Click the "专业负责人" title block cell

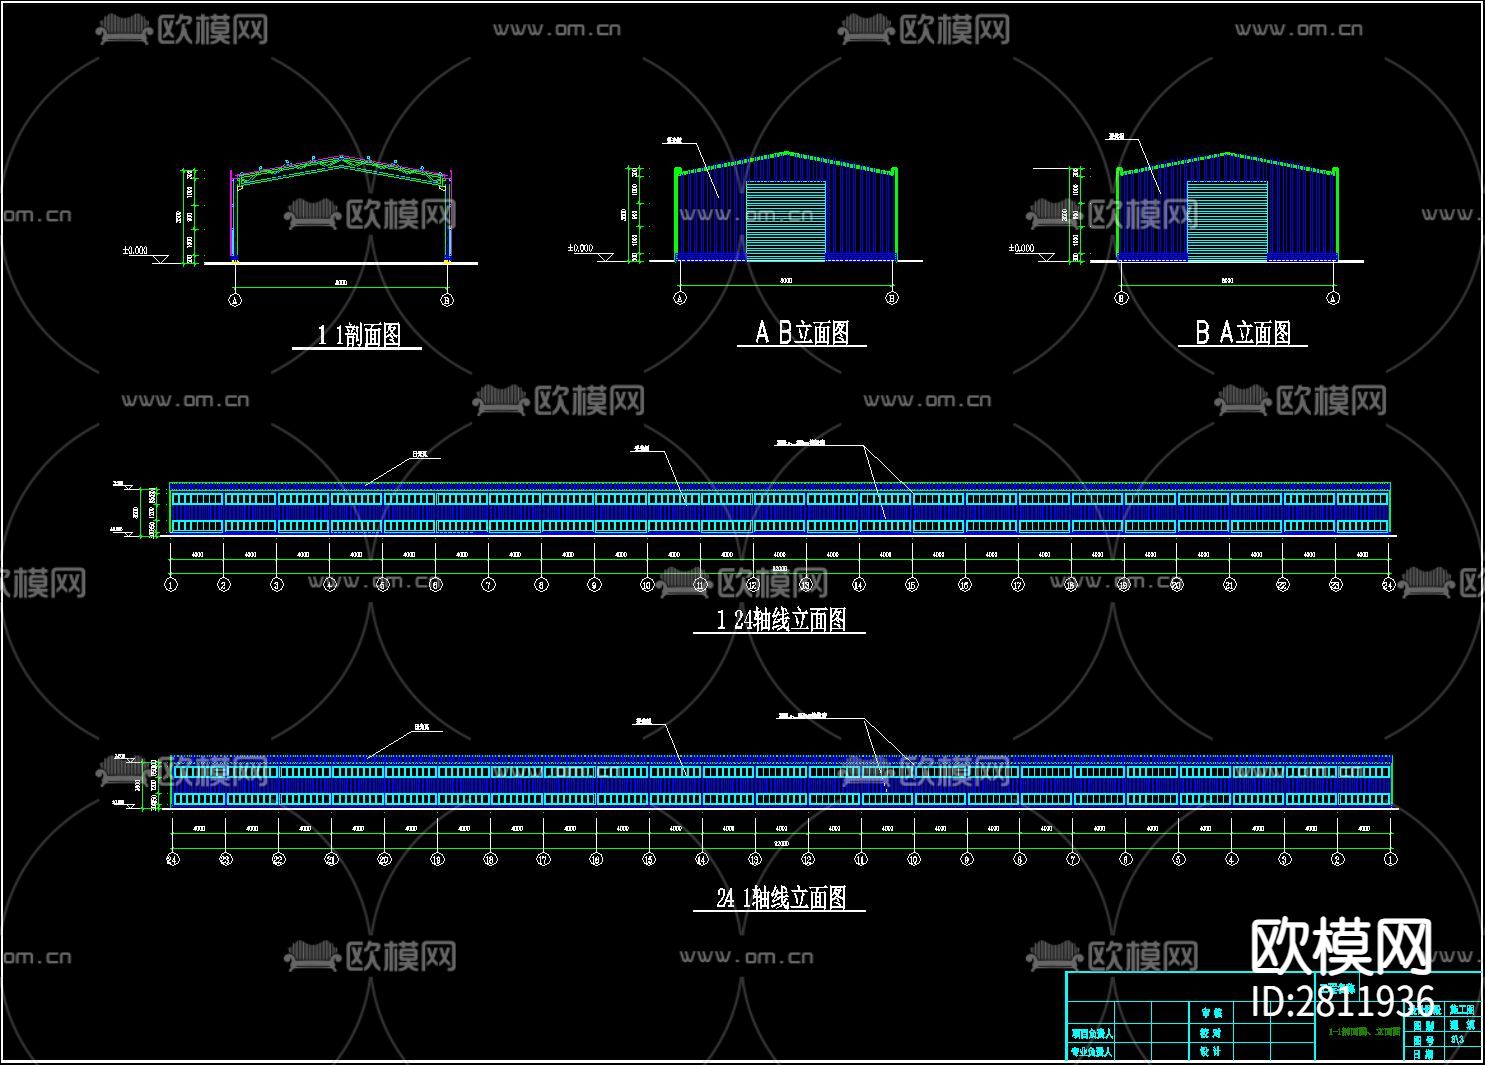pyautogui.click(x=1092, y=1052)
